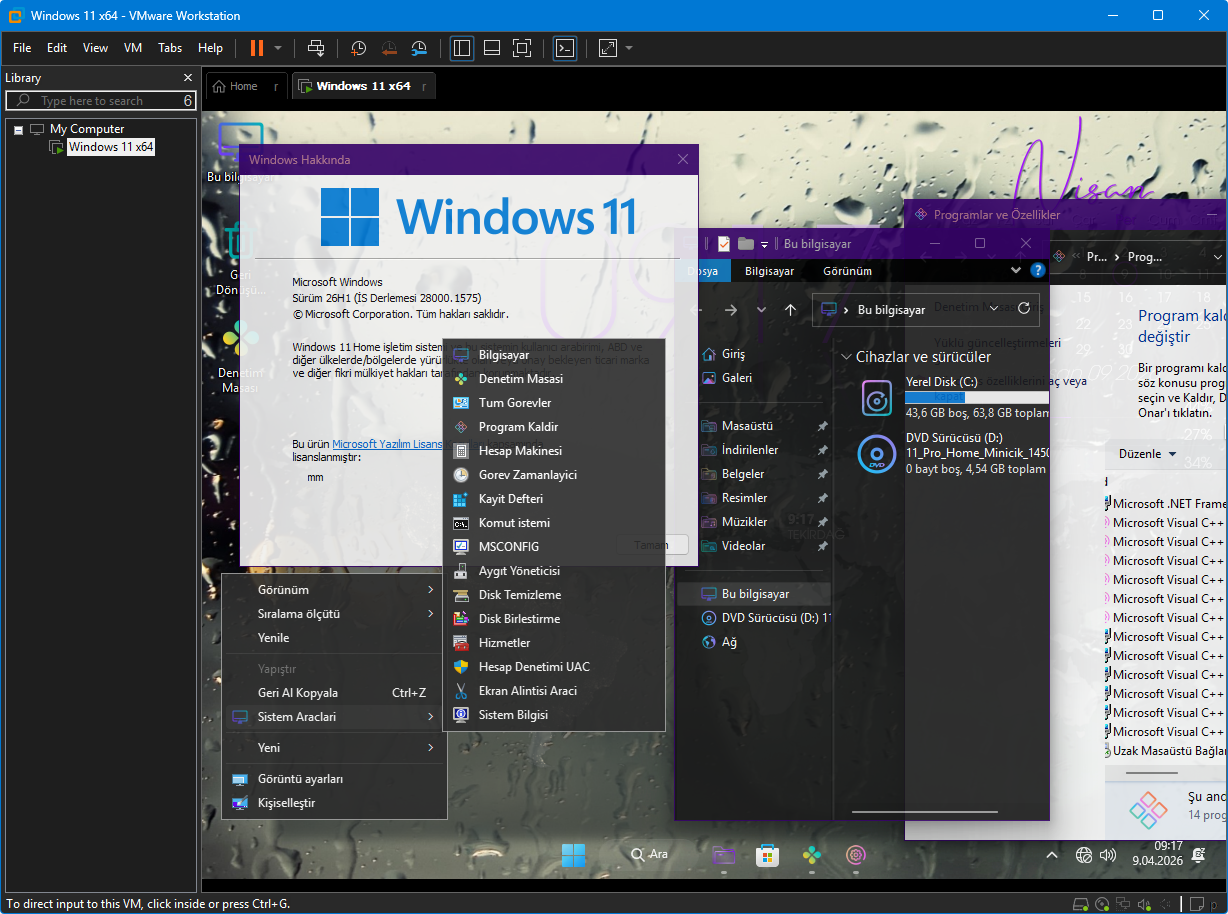Open the VMware VM menu
1228x914 pixels.
point(133,48)
